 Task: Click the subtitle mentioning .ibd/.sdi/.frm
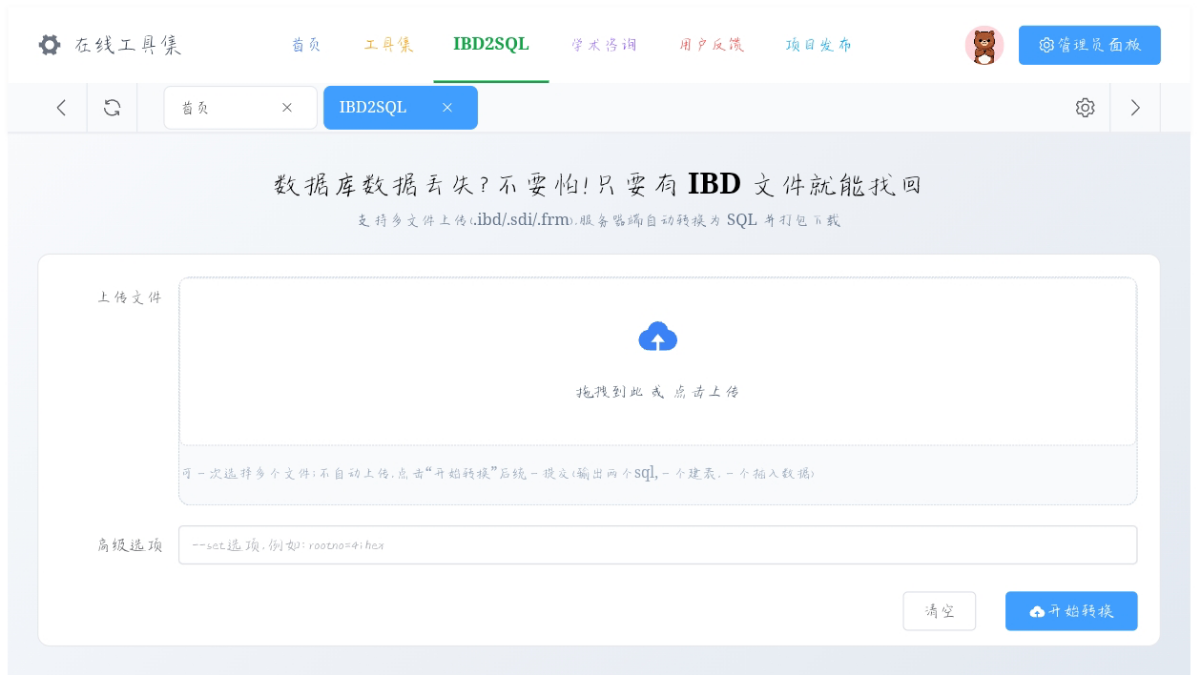pyautogui.click(x=599, y=220)
